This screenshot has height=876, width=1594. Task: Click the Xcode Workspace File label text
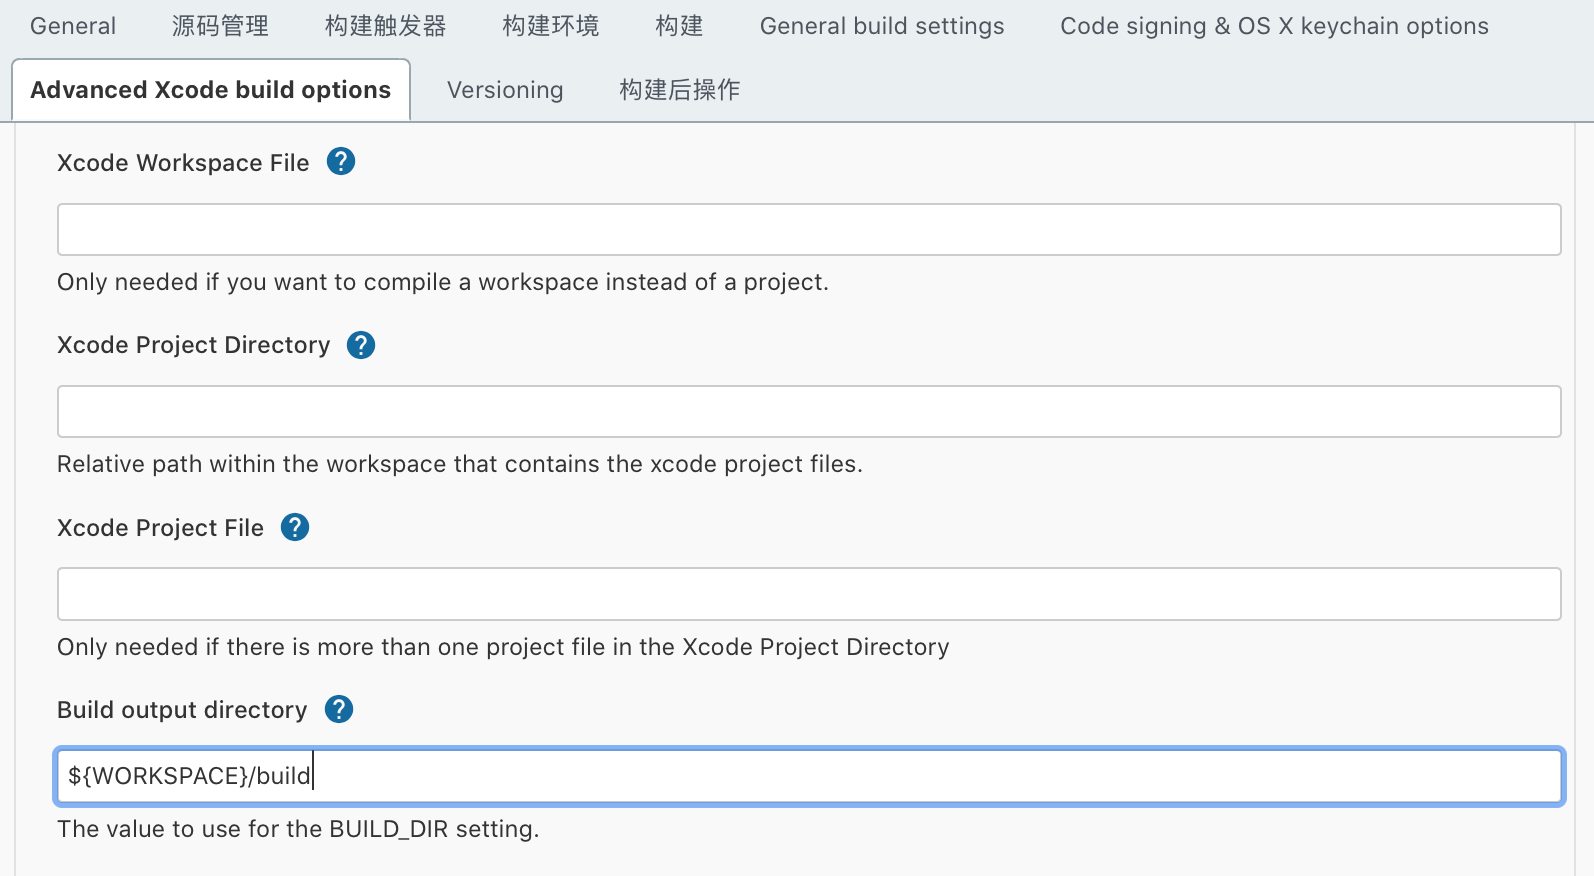coord(183,163)
